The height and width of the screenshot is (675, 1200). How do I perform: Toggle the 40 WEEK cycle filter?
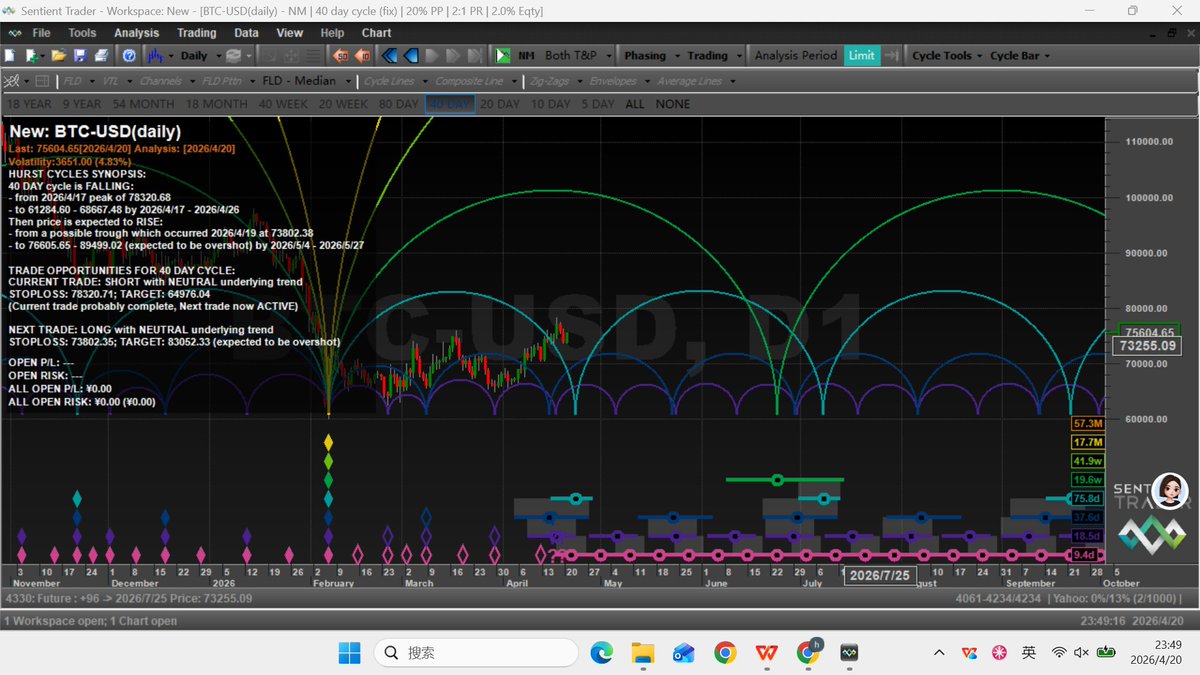283,104
